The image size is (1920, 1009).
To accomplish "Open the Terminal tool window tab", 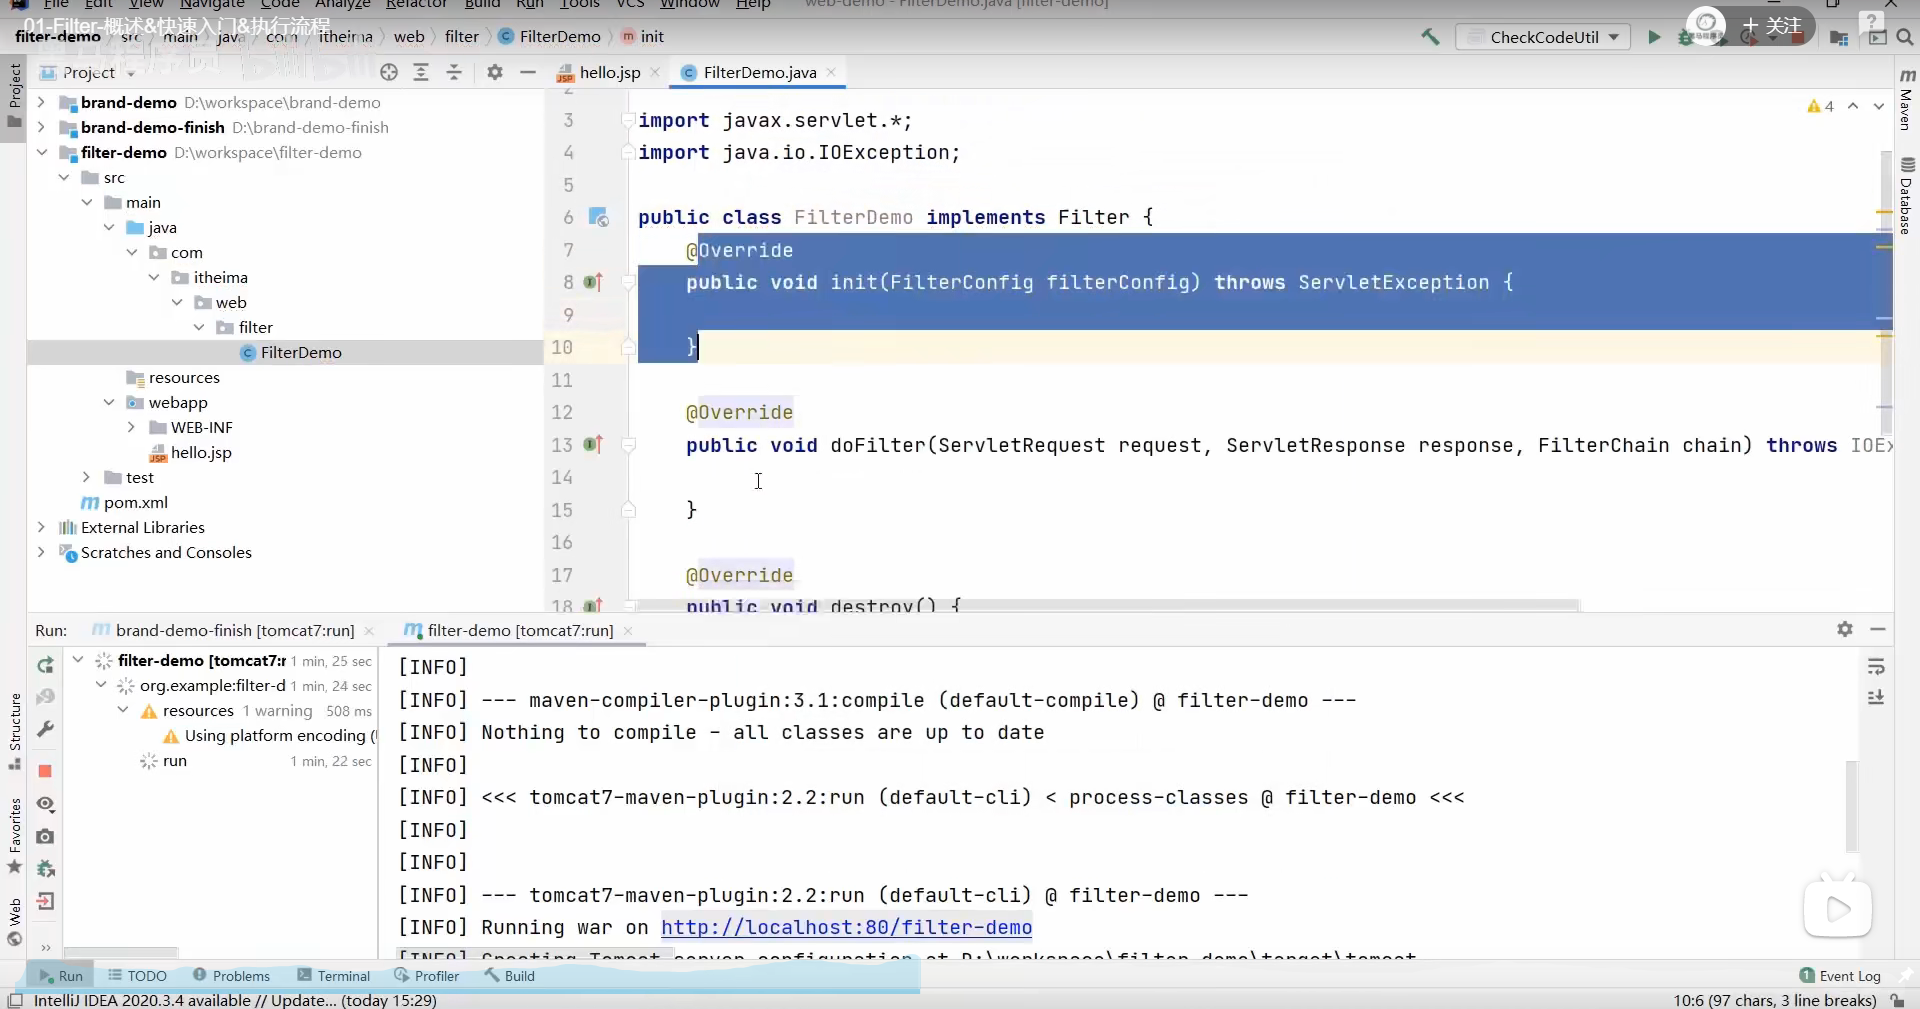I will 334,976.
